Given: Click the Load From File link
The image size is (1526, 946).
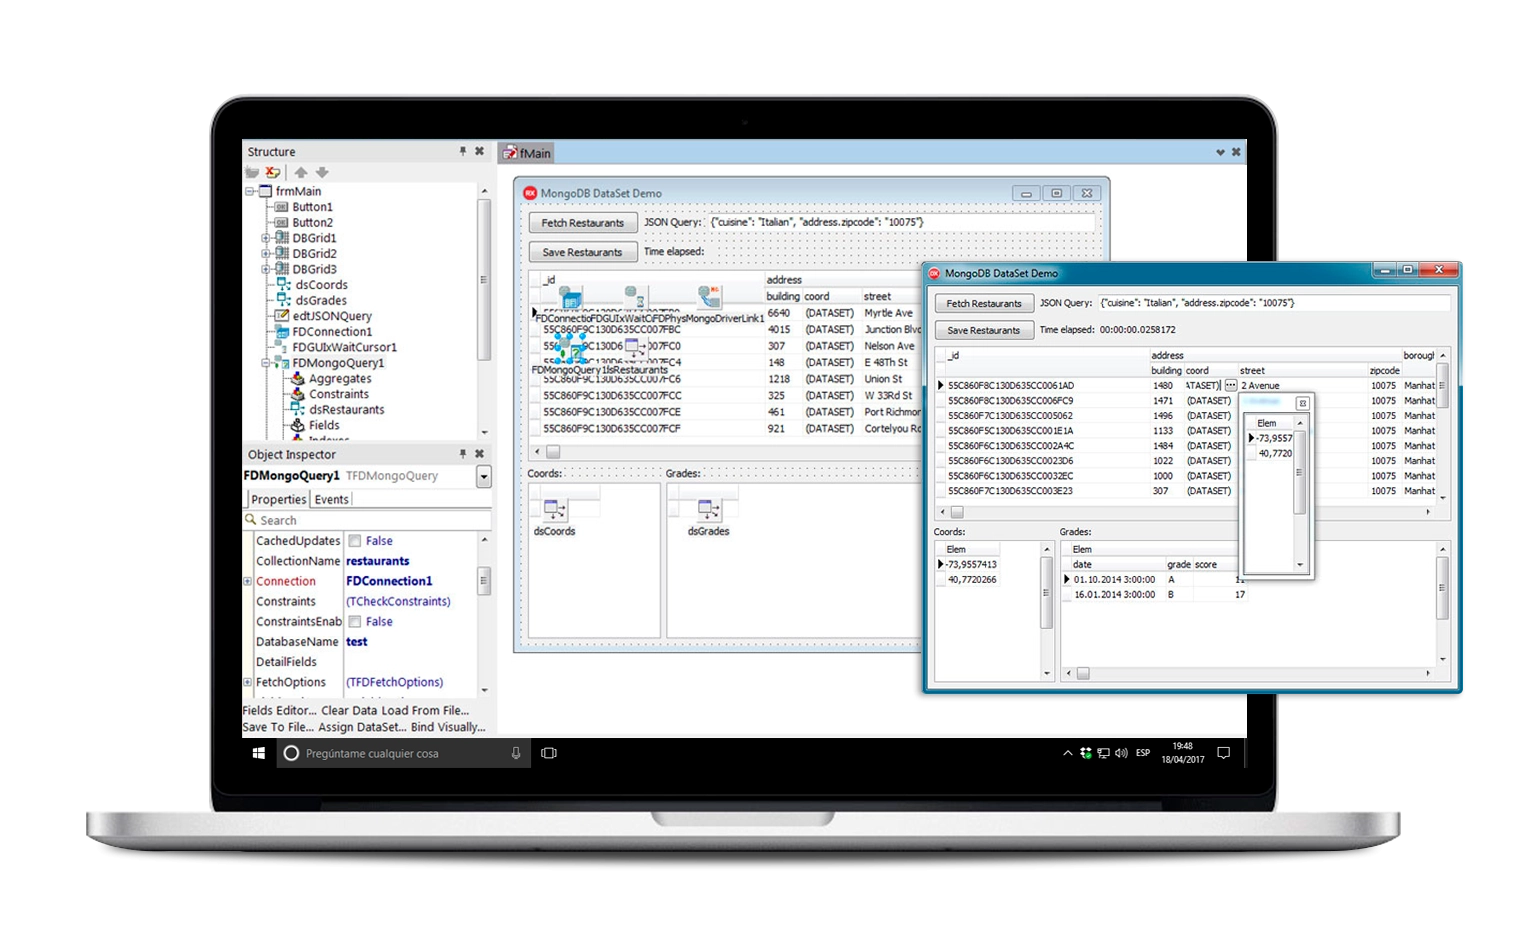Looking at the screenshot, I should pyautogui.click(x=425, y=711).
